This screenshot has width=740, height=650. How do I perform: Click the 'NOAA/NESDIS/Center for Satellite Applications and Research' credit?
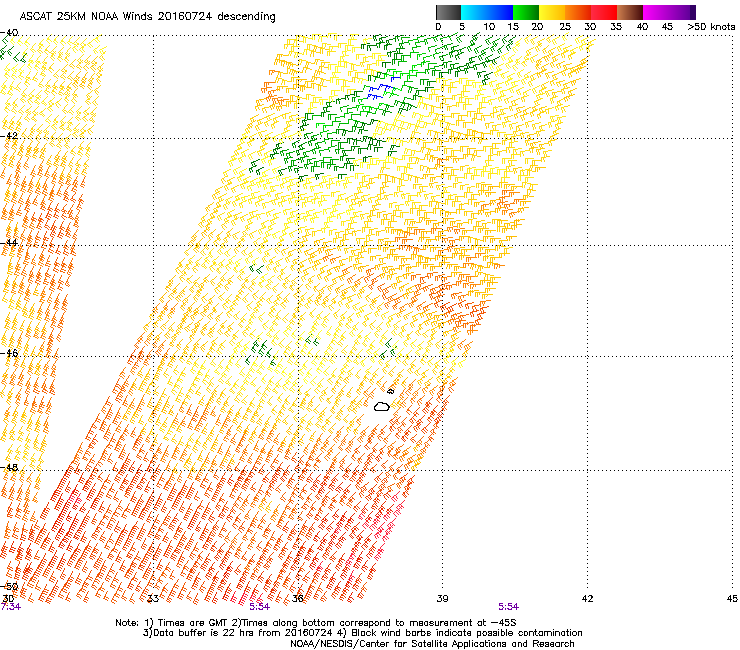pos(432,644)
